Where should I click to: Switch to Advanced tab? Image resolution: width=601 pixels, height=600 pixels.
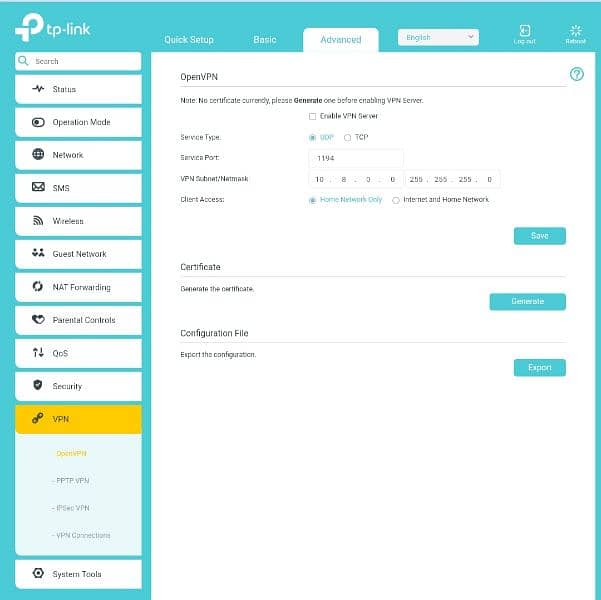(x=341, y=39)
